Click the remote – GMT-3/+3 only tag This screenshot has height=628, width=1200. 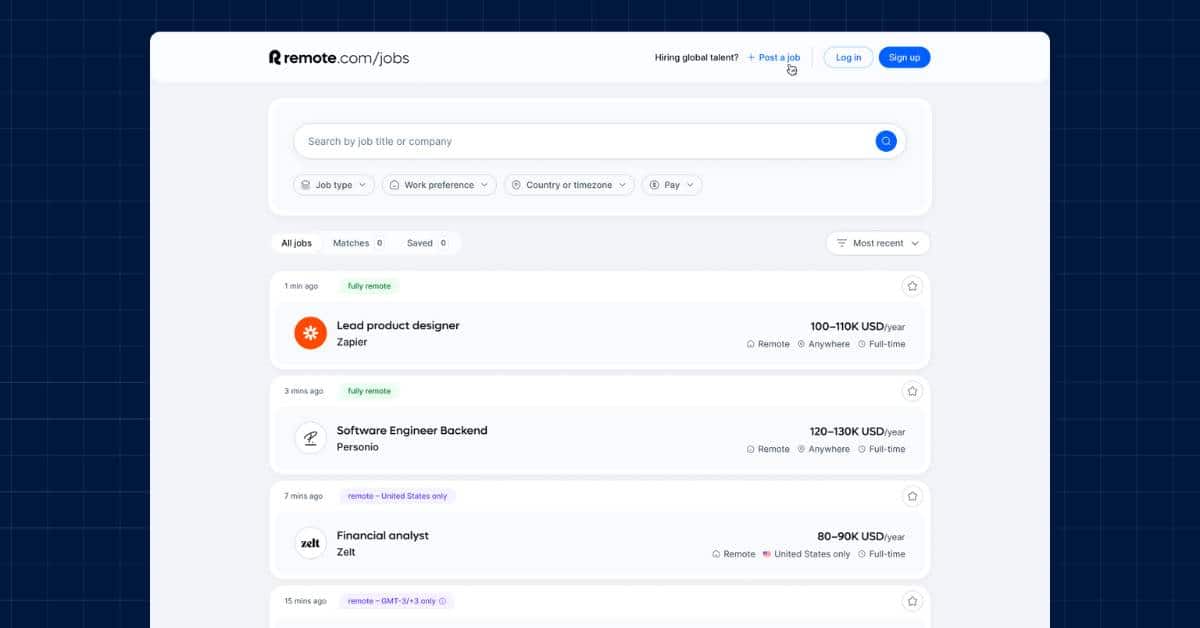tap(397, 601)
